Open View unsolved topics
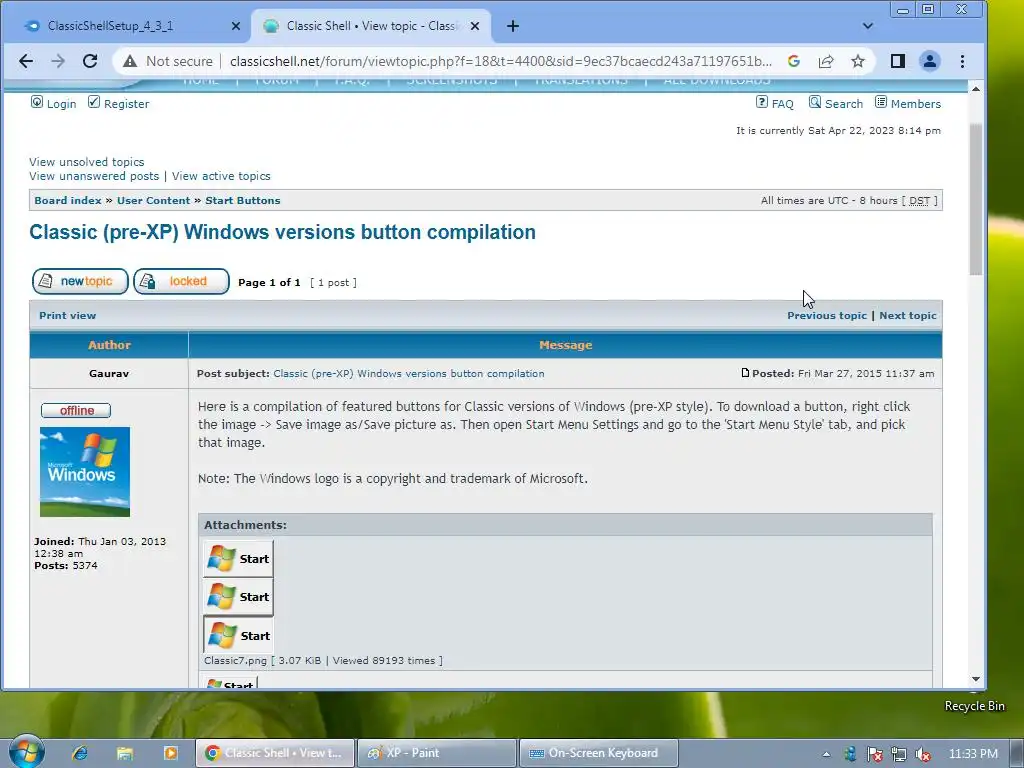The height and width of the screenshot is (768, 1024). (86, 161)
